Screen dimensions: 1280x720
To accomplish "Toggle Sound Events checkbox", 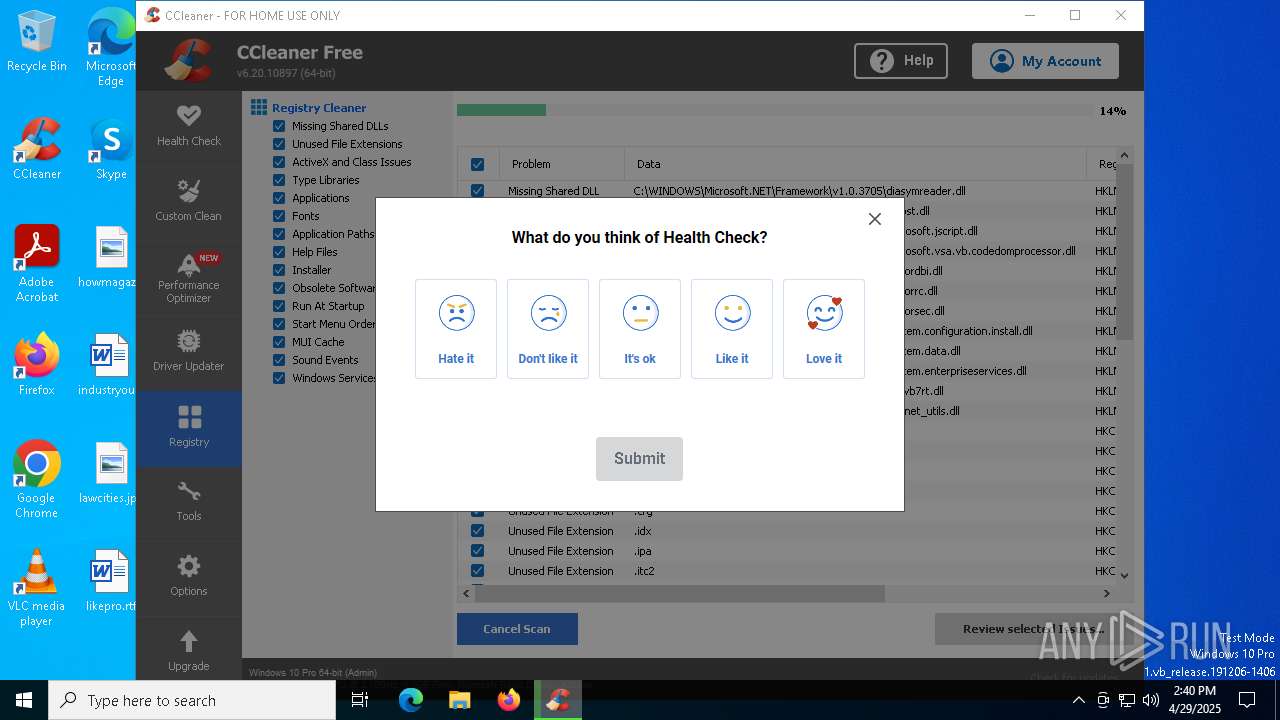I will pyautogui.click(x=279, y=360).
